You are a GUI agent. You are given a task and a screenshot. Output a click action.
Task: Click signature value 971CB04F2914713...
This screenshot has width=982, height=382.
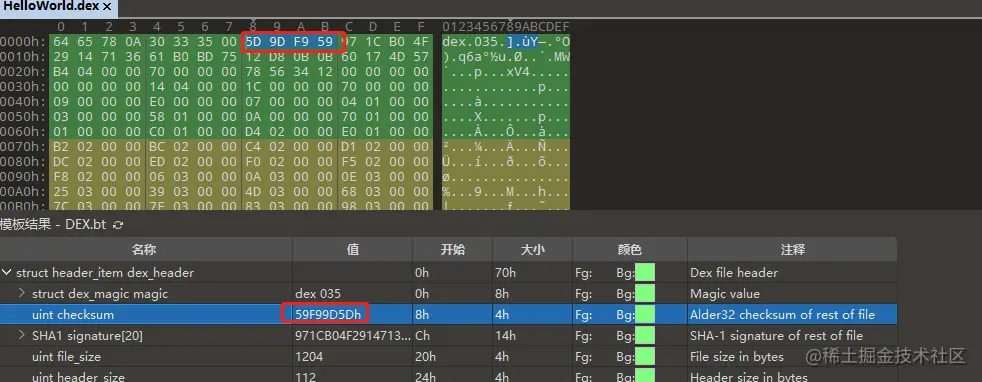click(353, 336)
